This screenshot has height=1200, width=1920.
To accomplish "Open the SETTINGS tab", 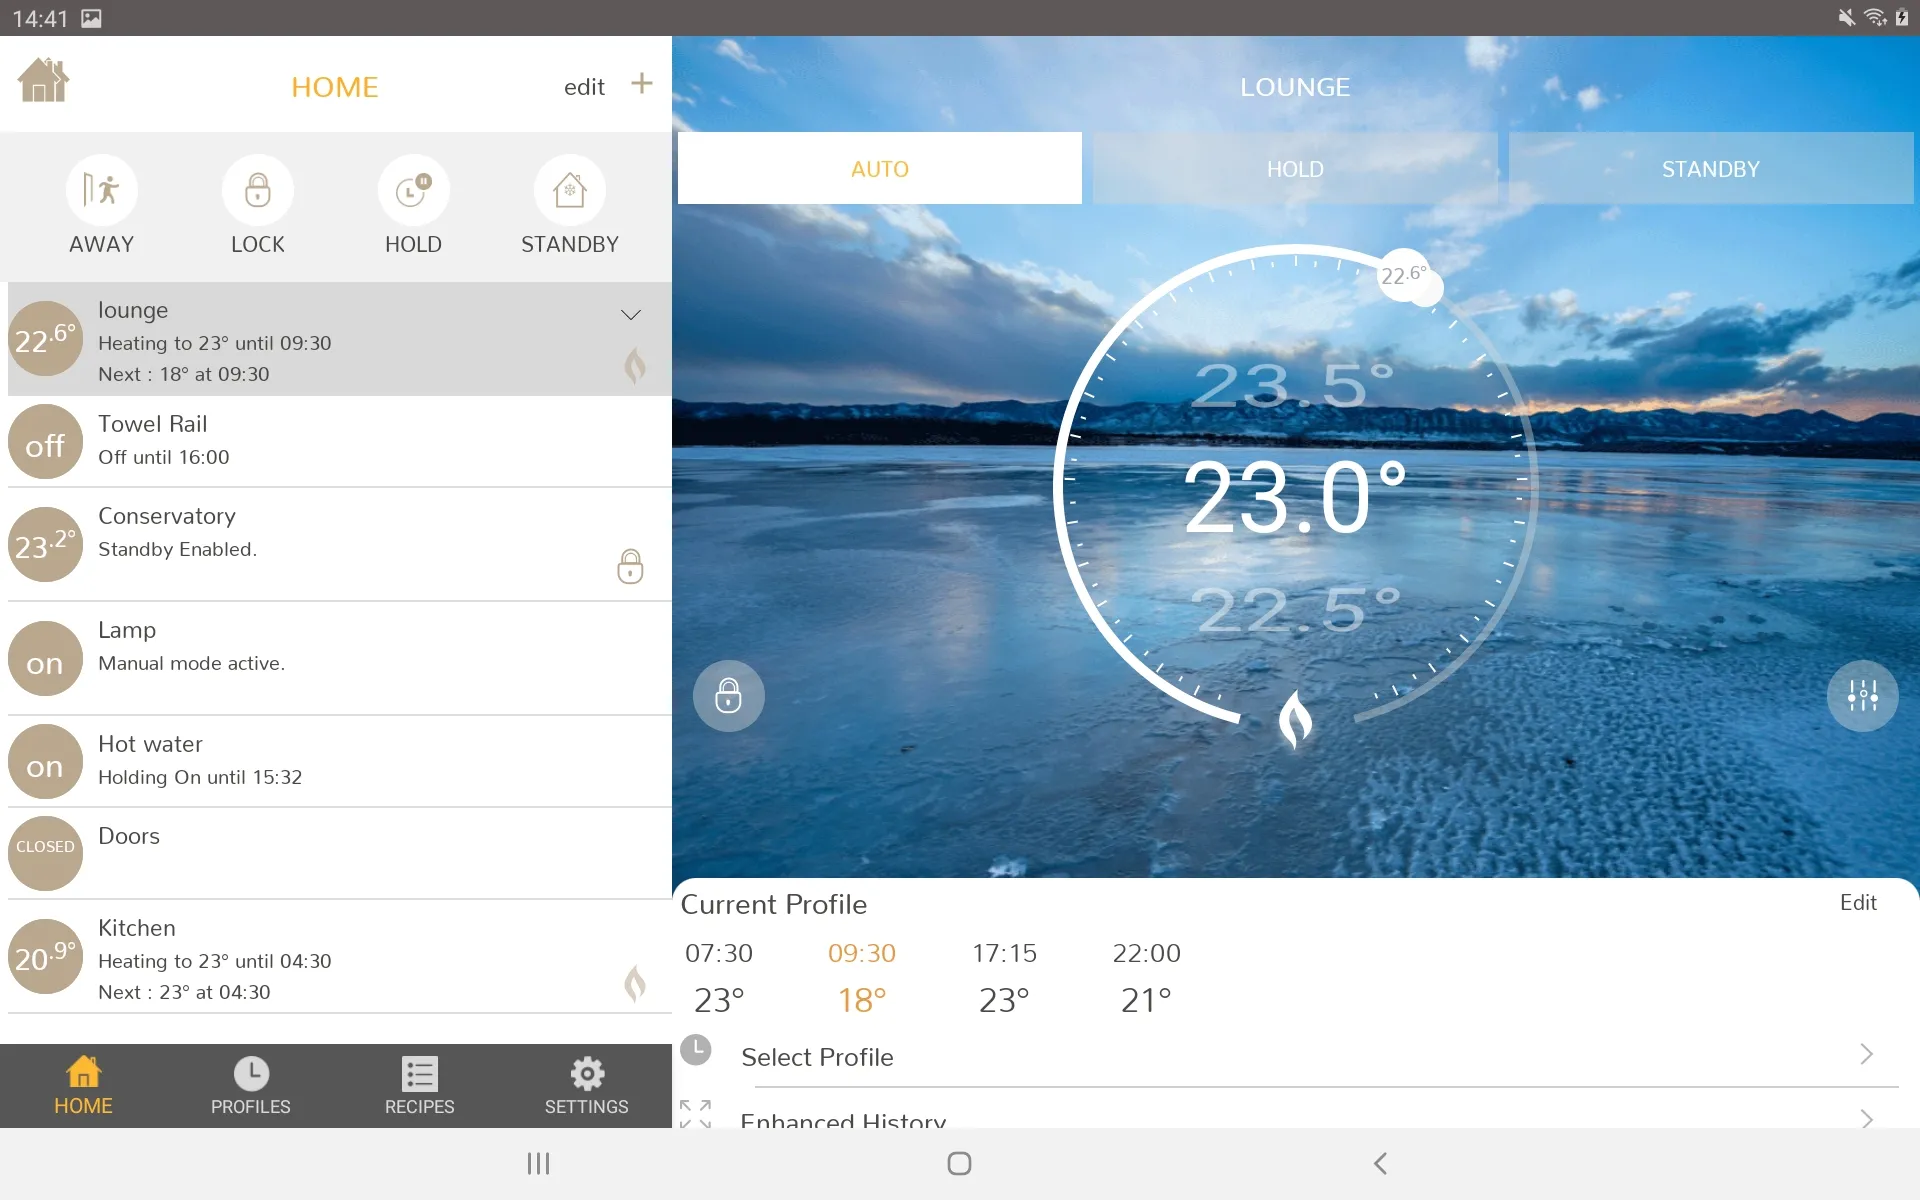I will [x=586, y=1084].
